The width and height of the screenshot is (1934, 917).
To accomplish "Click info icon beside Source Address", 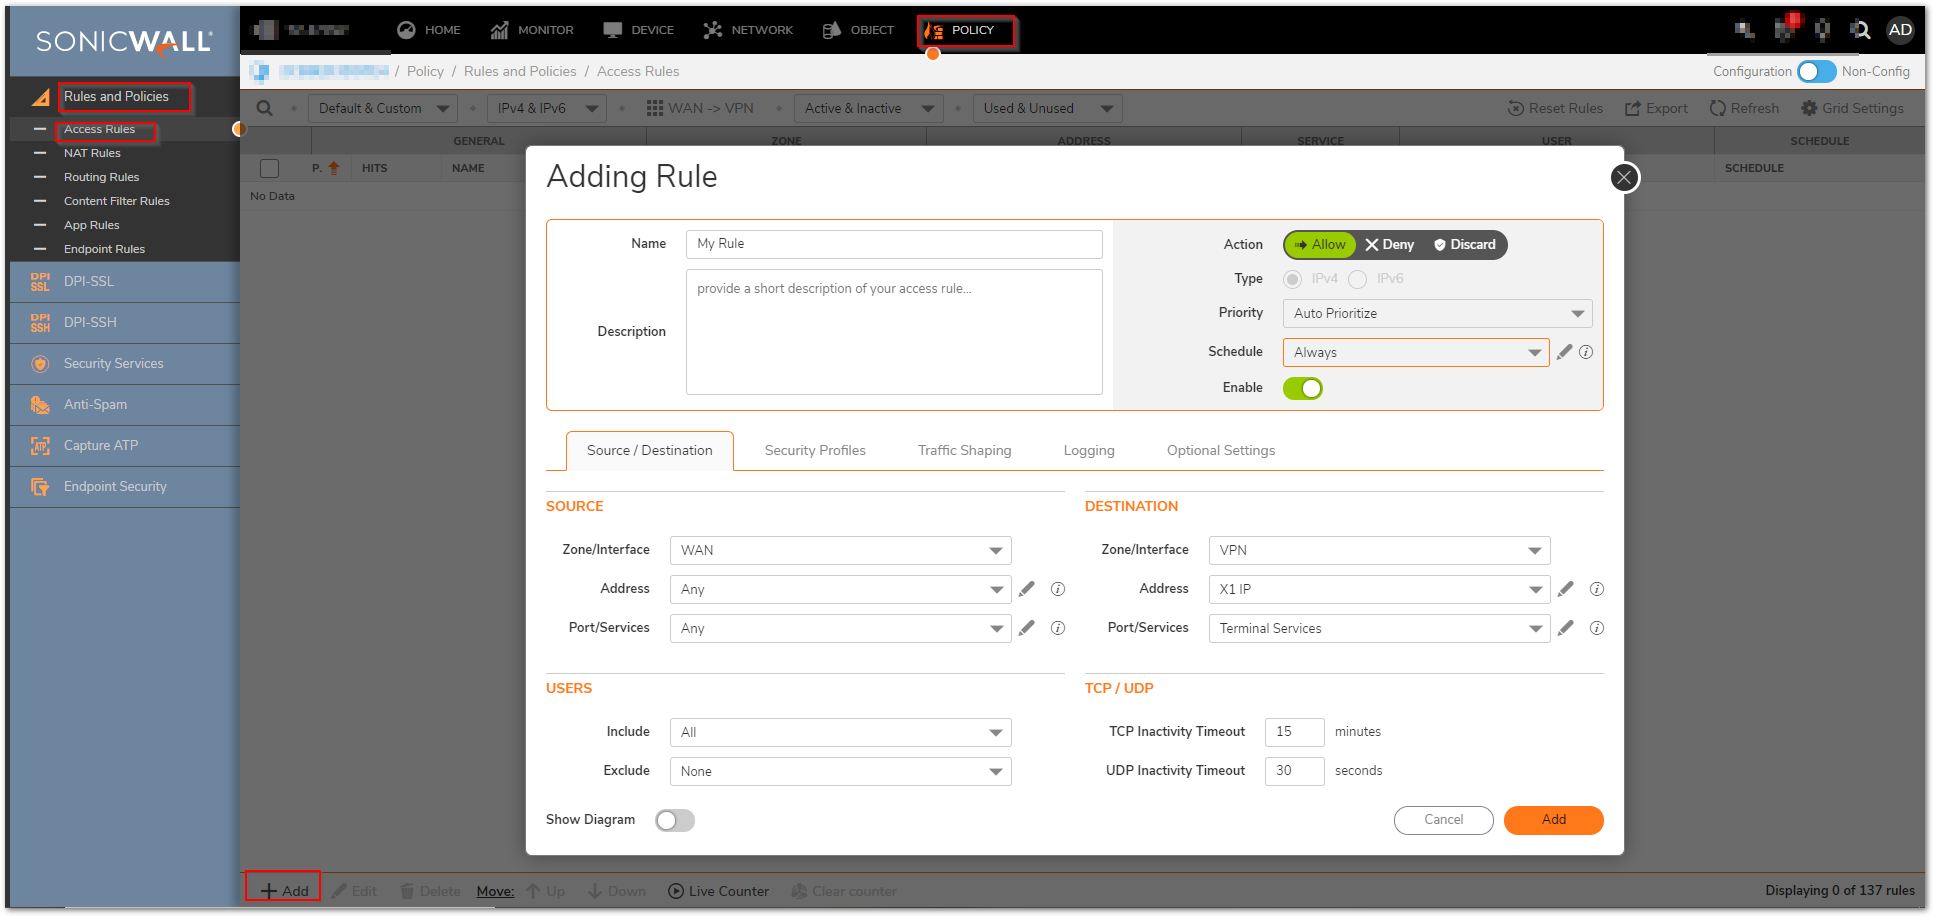I will click(1057, 589).
